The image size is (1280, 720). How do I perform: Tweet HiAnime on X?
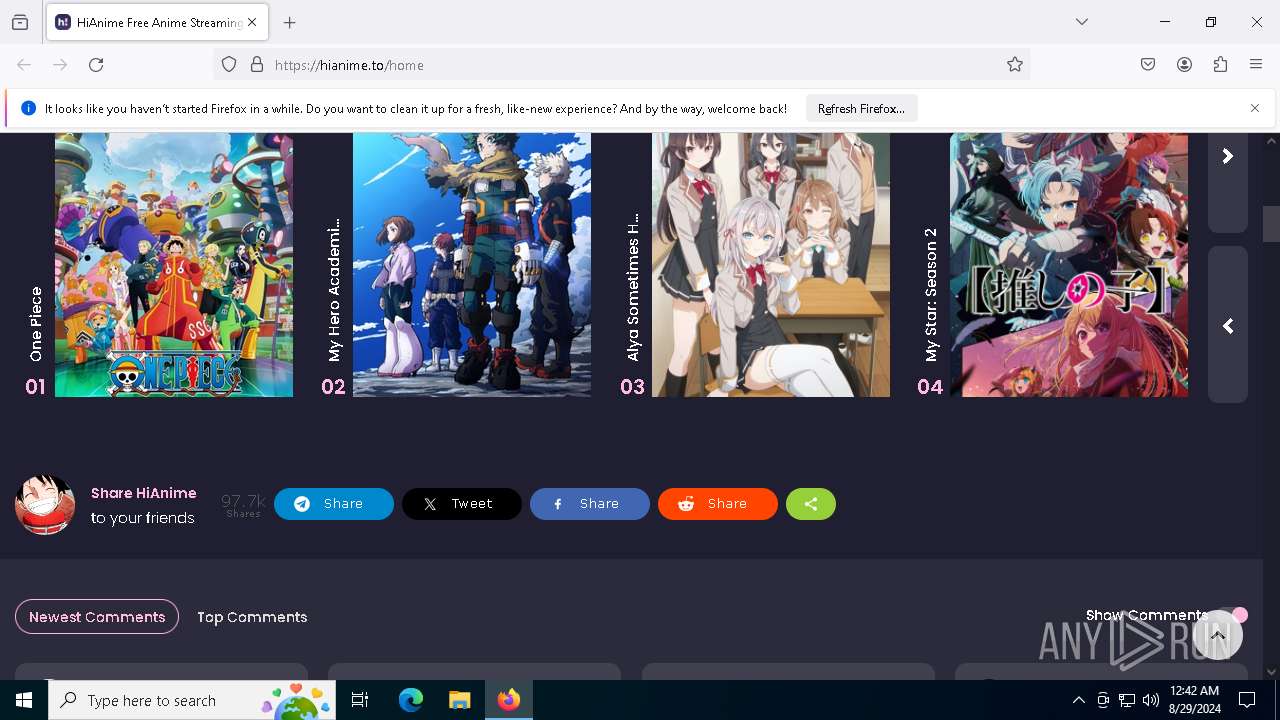coord(462,504)
